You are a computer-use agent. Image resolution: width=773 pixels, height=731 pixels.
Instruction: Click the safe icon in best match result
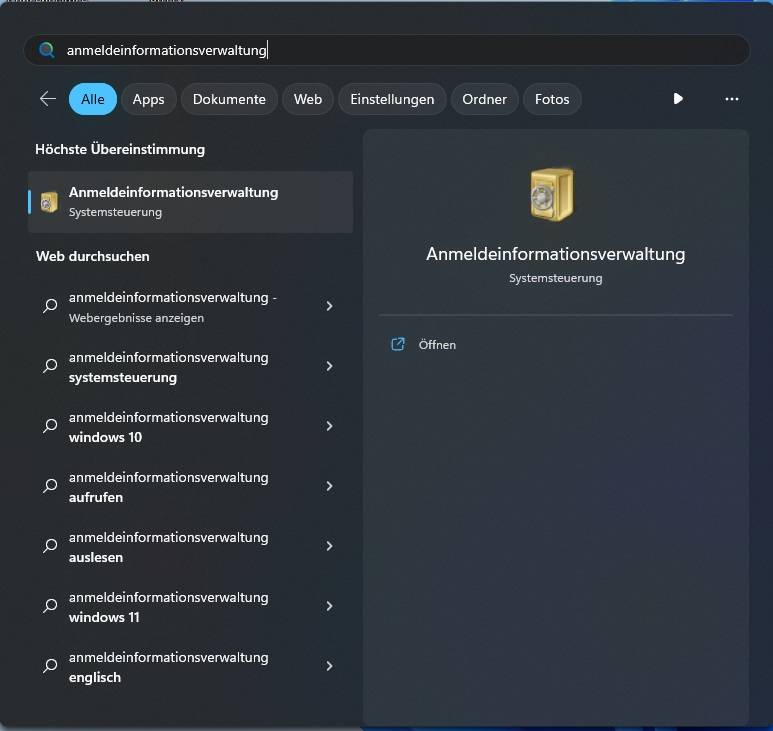pos(49,202)
